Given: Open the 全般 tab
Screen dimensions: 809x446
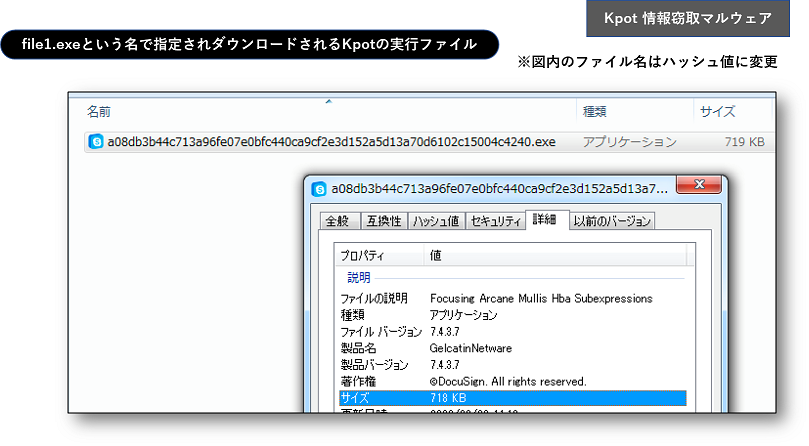Looking at the screenshot, I should point(337,221).
